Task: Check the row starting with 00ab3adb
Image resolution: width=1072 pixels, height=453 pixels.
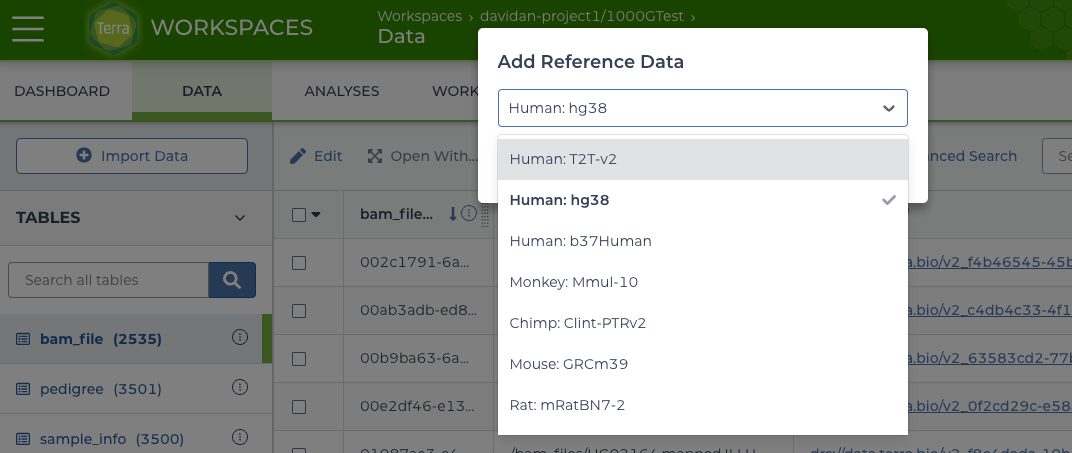Action: click(299, 310)
